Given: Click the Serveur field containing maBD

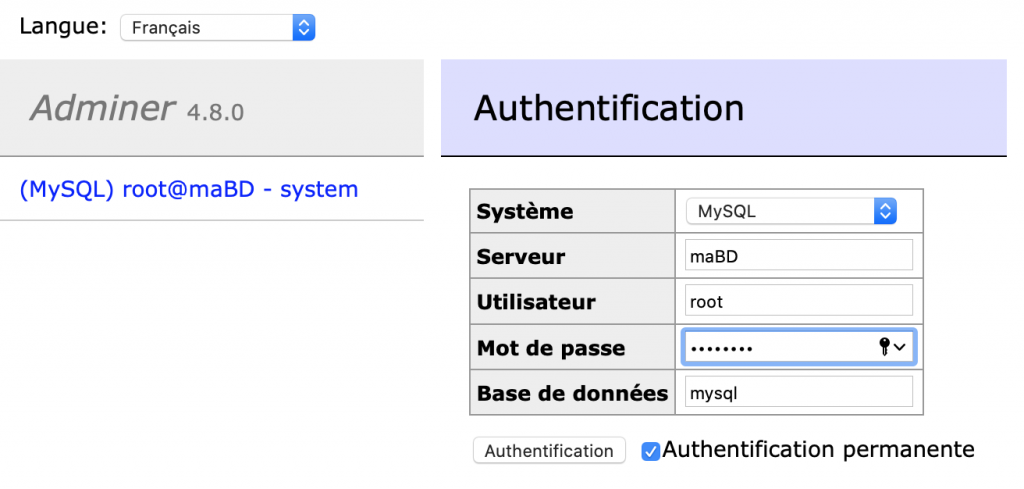Looking at the screenshot, I should [798, 256].
